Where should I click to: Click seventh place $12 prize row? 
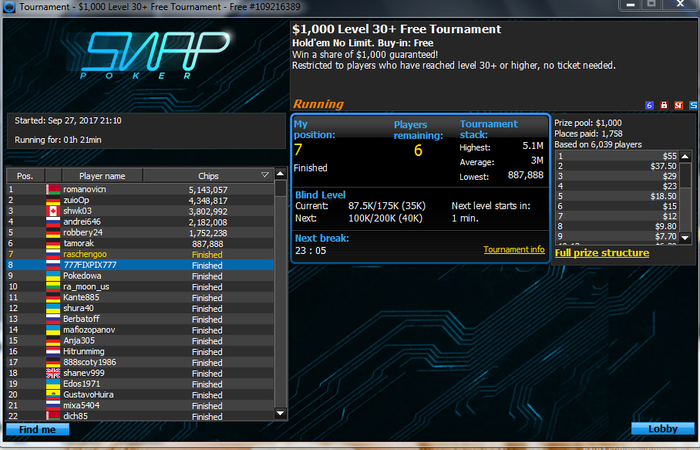(617, 216)
